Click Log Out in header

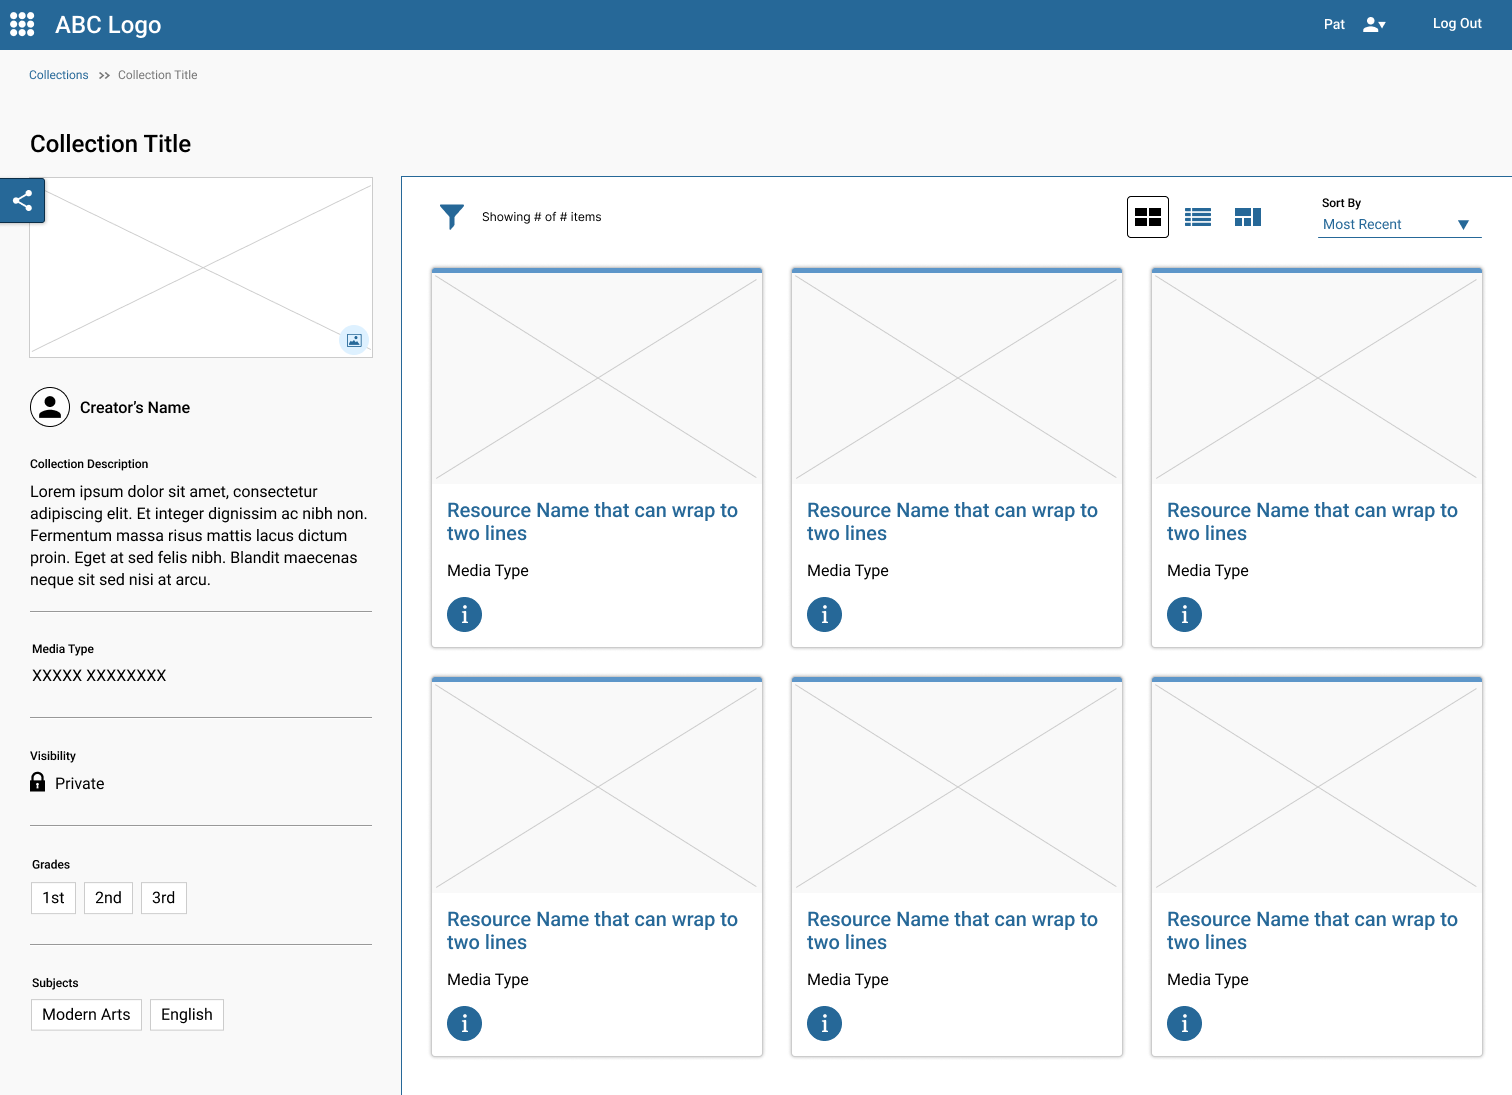point(1457,24)
